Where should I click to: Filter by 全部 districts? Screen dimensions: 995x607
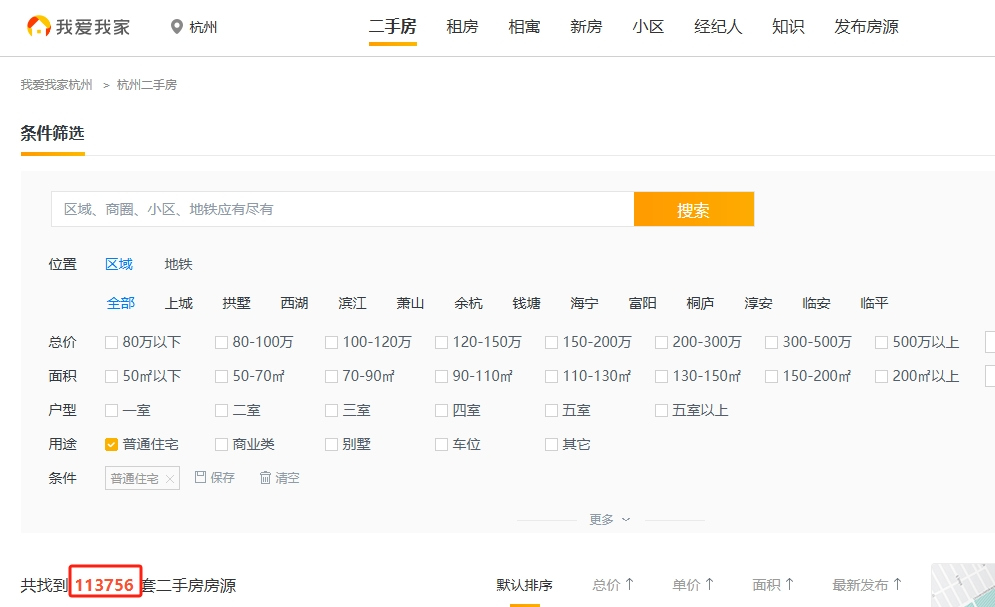[121, 303]
